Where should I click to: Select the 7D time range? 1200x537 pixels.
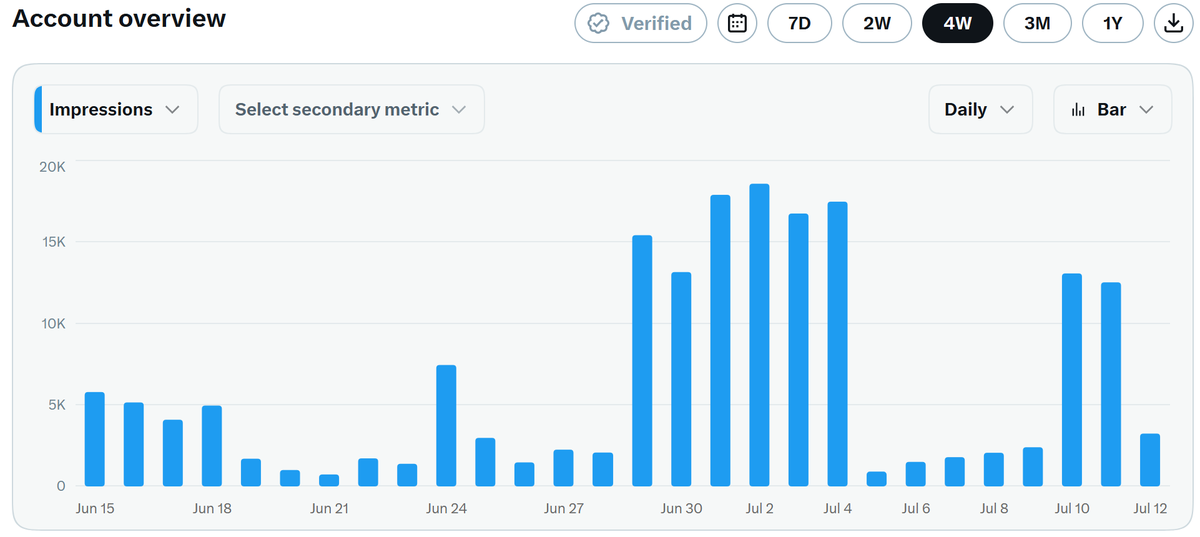pos(800,23)
